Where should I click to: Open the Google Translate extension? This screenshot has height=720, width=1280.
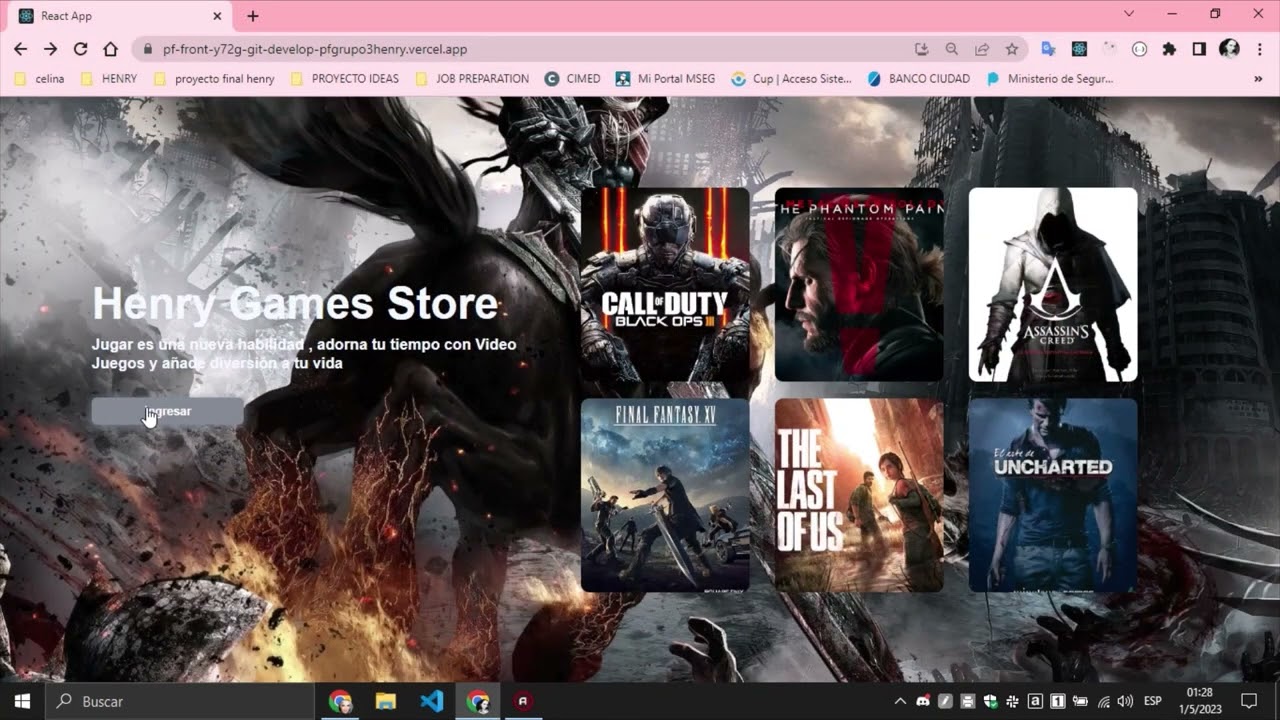(x=1048, y=49)
